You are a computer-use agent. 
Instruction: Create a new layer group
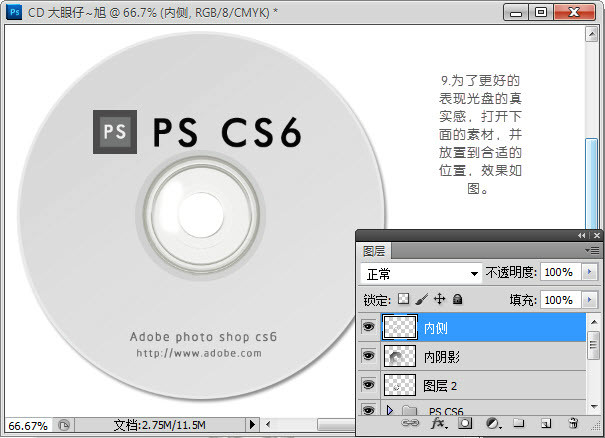tap(519, 424)
